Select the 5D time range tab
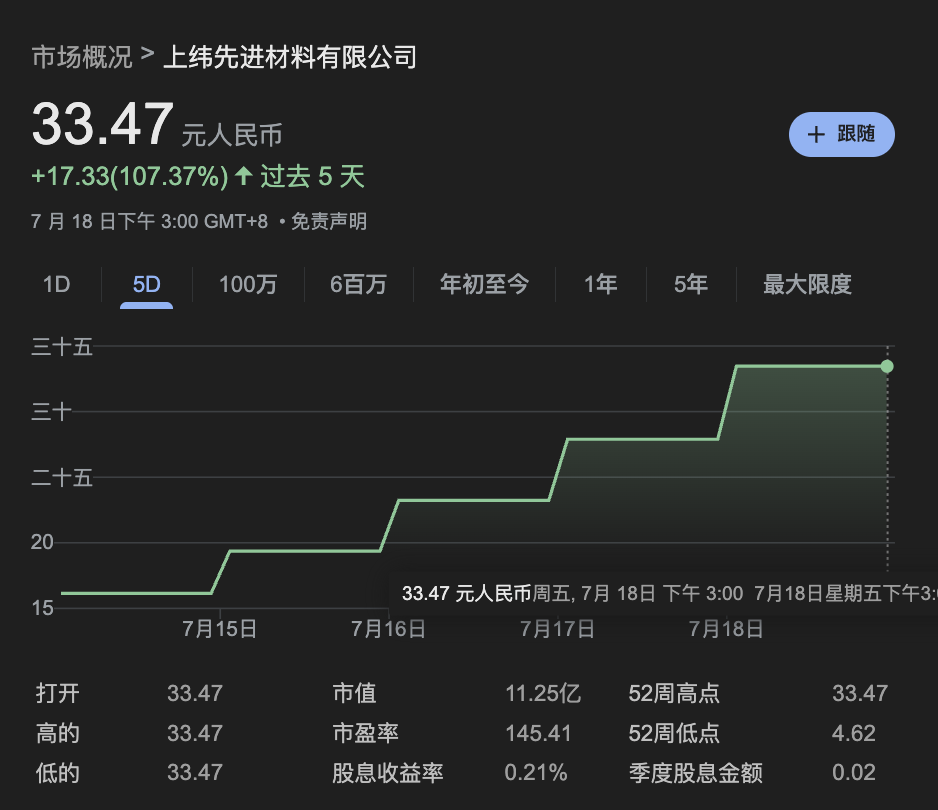The width and height of the screenshot is (938, 810). (x=147, y=284)
